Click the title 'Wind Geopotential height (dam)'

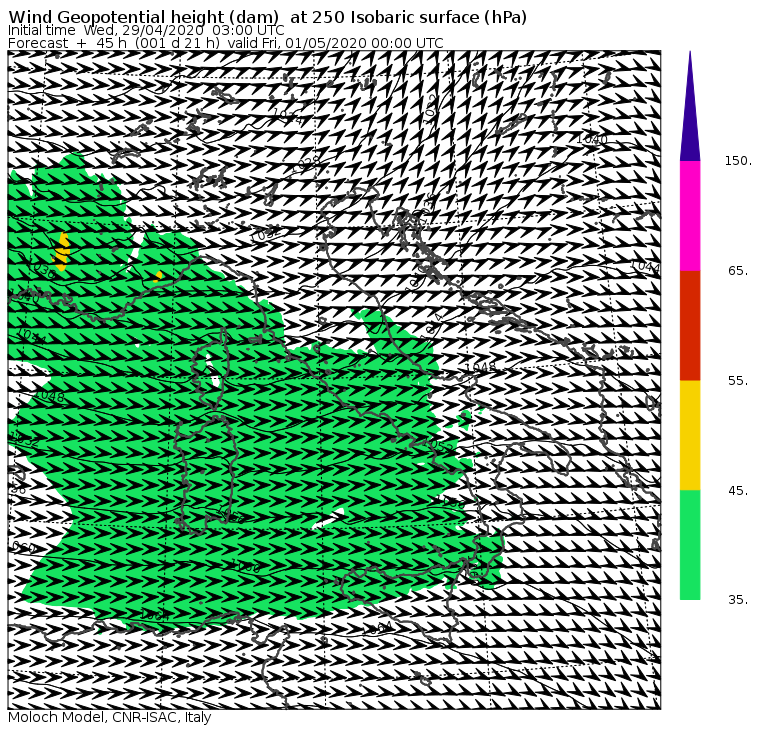(143, 17)
